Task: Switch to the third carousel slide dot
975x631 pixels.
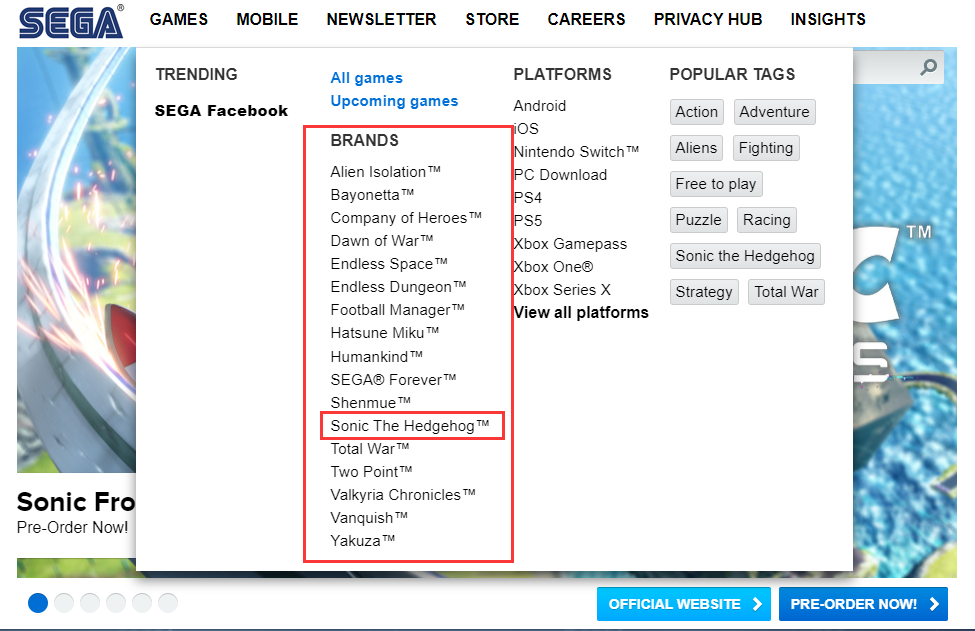Action: pos(90,602)
